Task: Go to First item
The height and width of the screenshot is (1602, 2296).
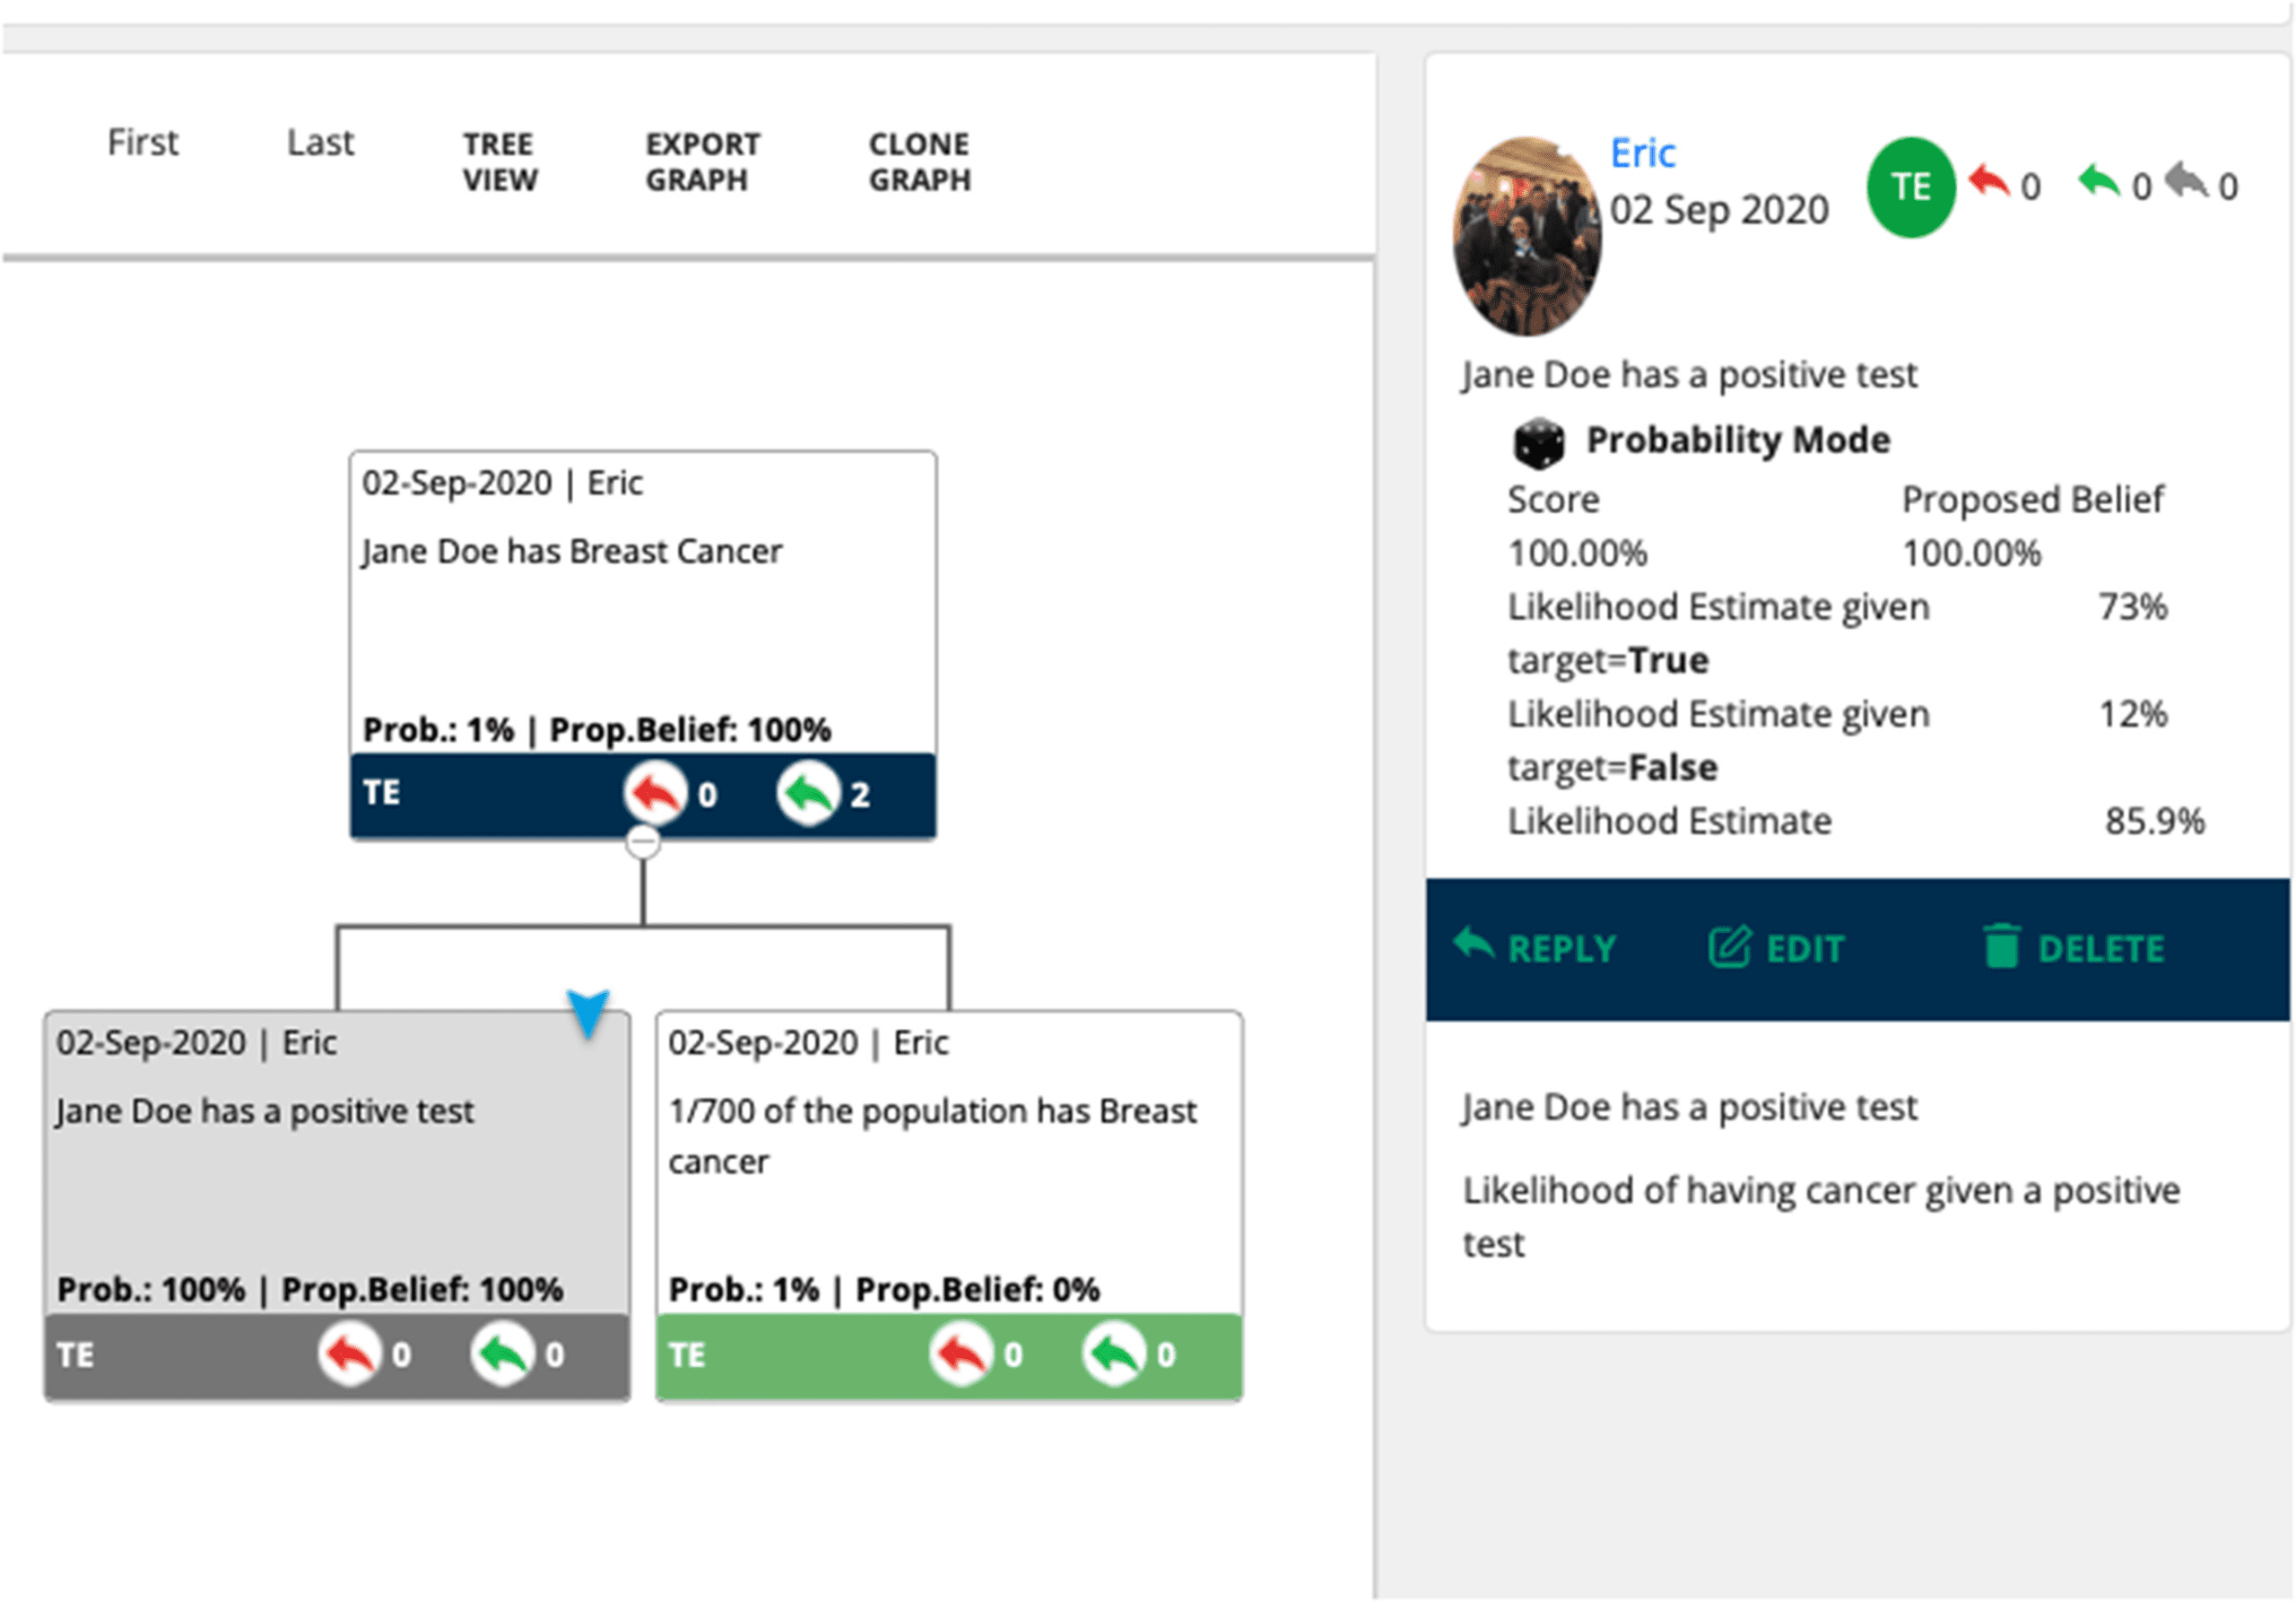Action: coord(143,143)
